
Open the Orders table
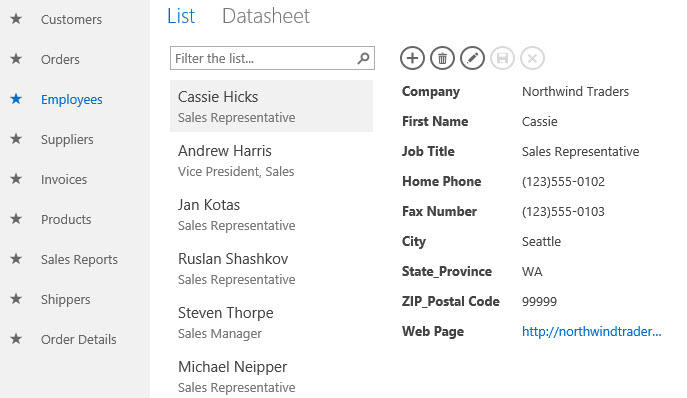pos(60,60)
